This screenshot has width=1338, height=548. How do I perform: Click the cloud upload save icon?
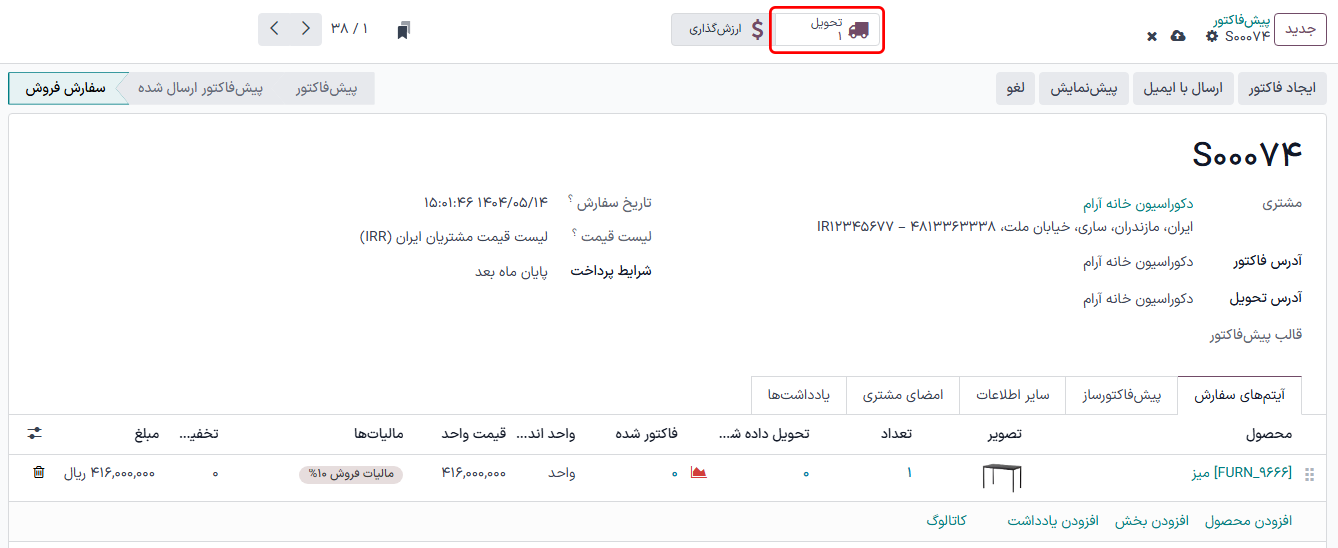(1178, 36)
